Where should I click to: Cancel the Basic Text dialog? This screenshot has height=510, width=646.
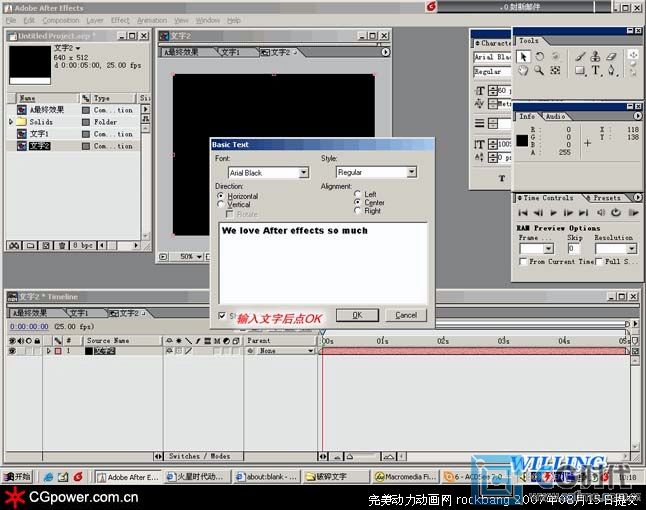coord(406,315)
